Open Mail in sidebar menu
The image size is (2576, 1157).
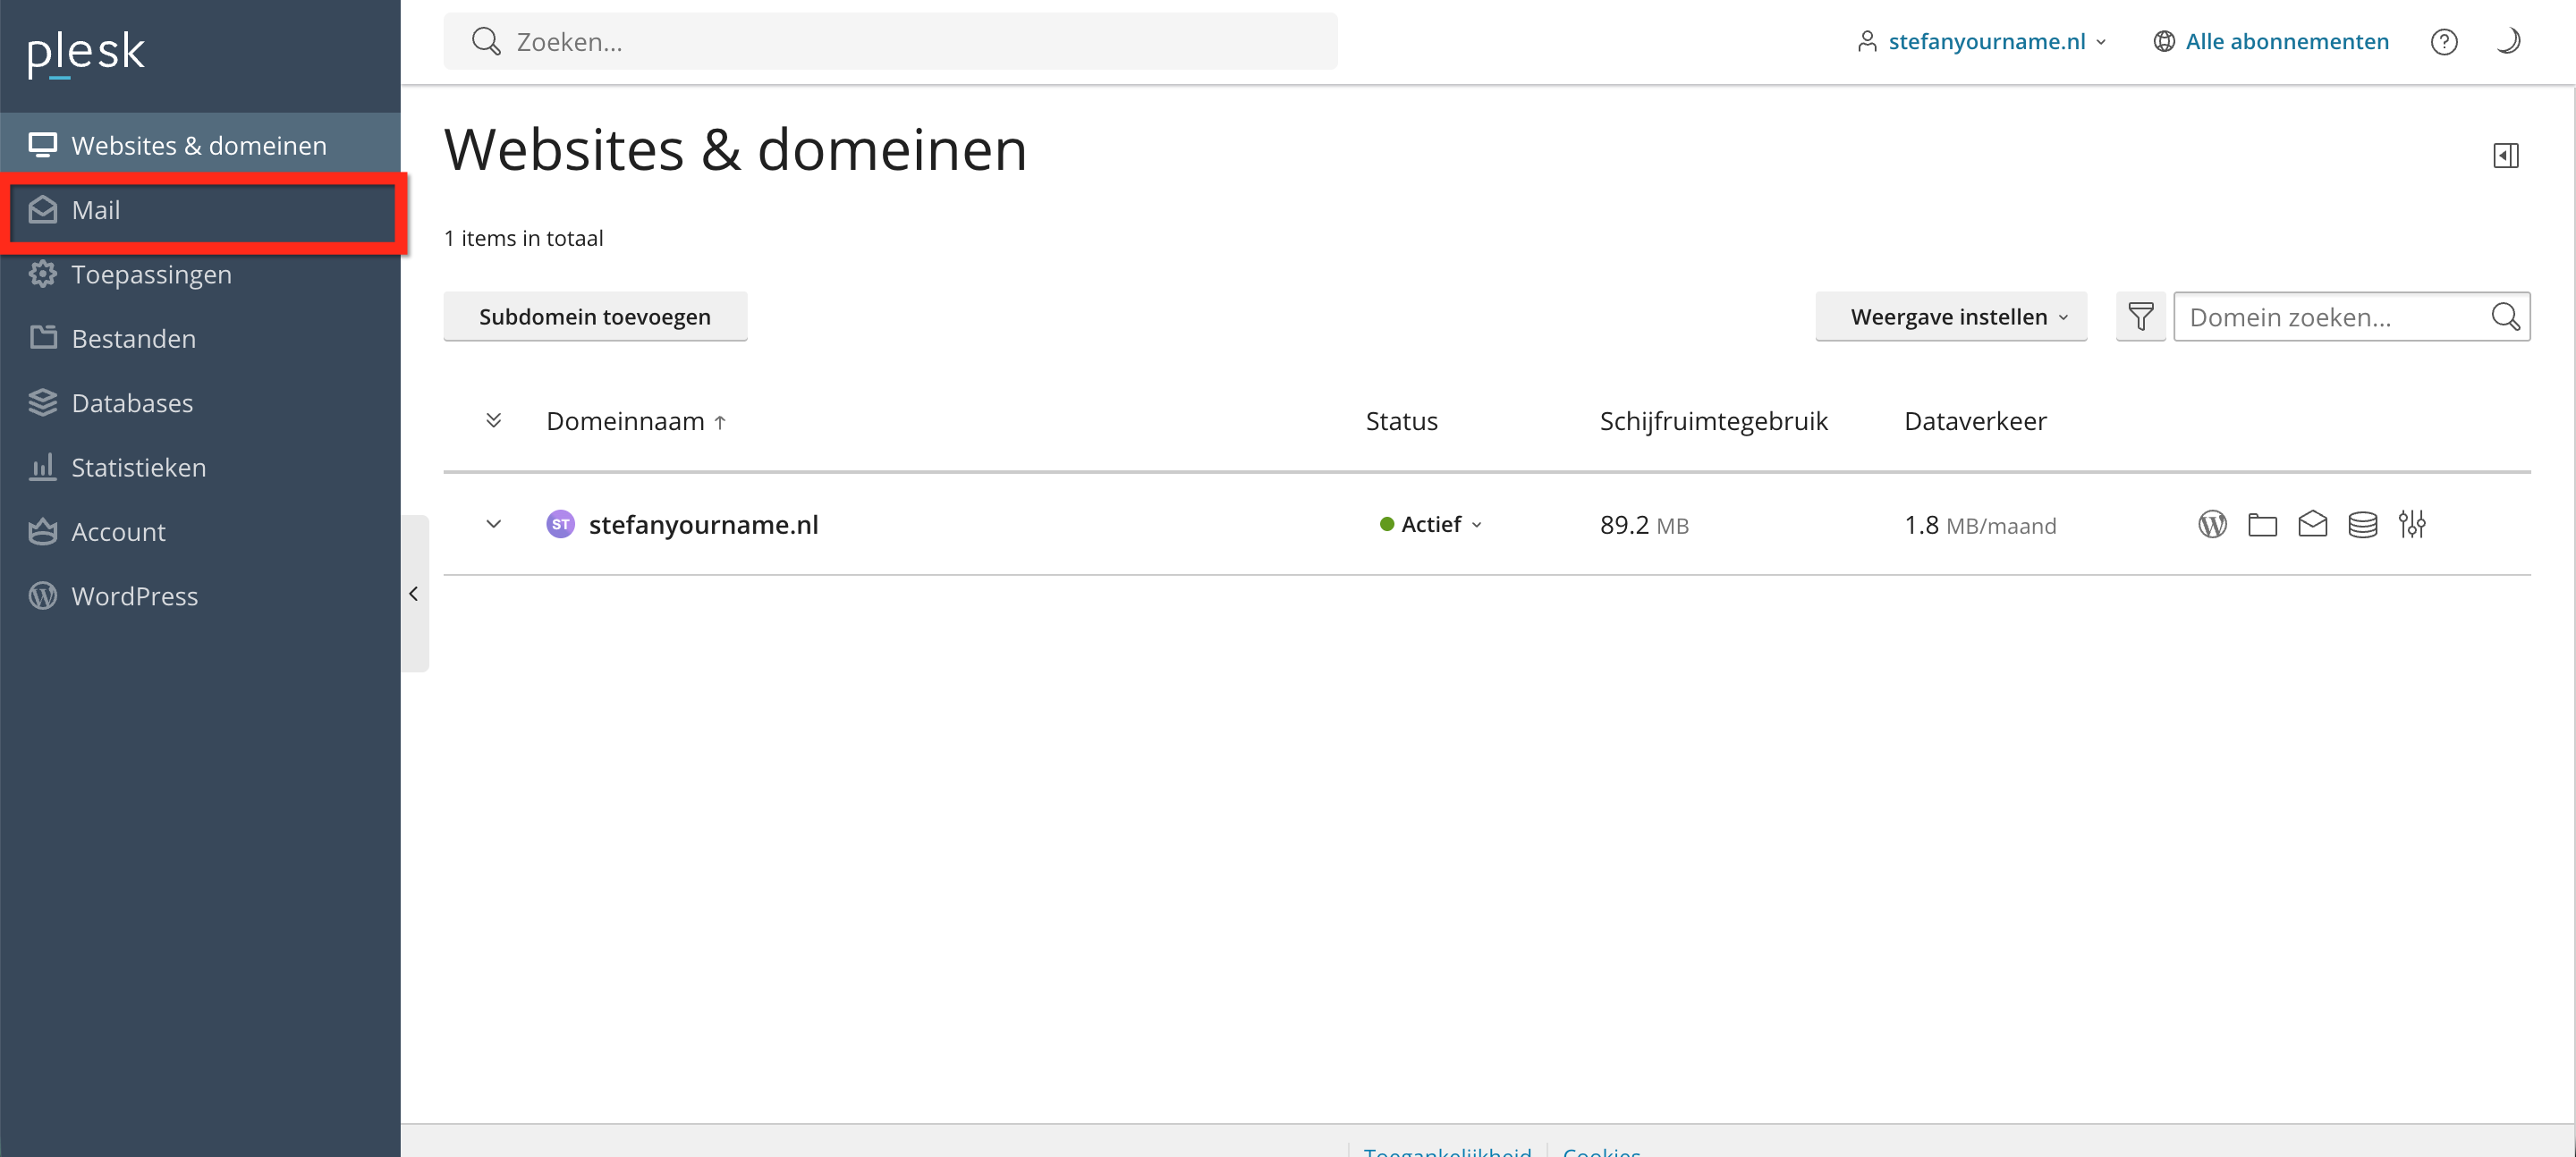click(x=96, y=210)
